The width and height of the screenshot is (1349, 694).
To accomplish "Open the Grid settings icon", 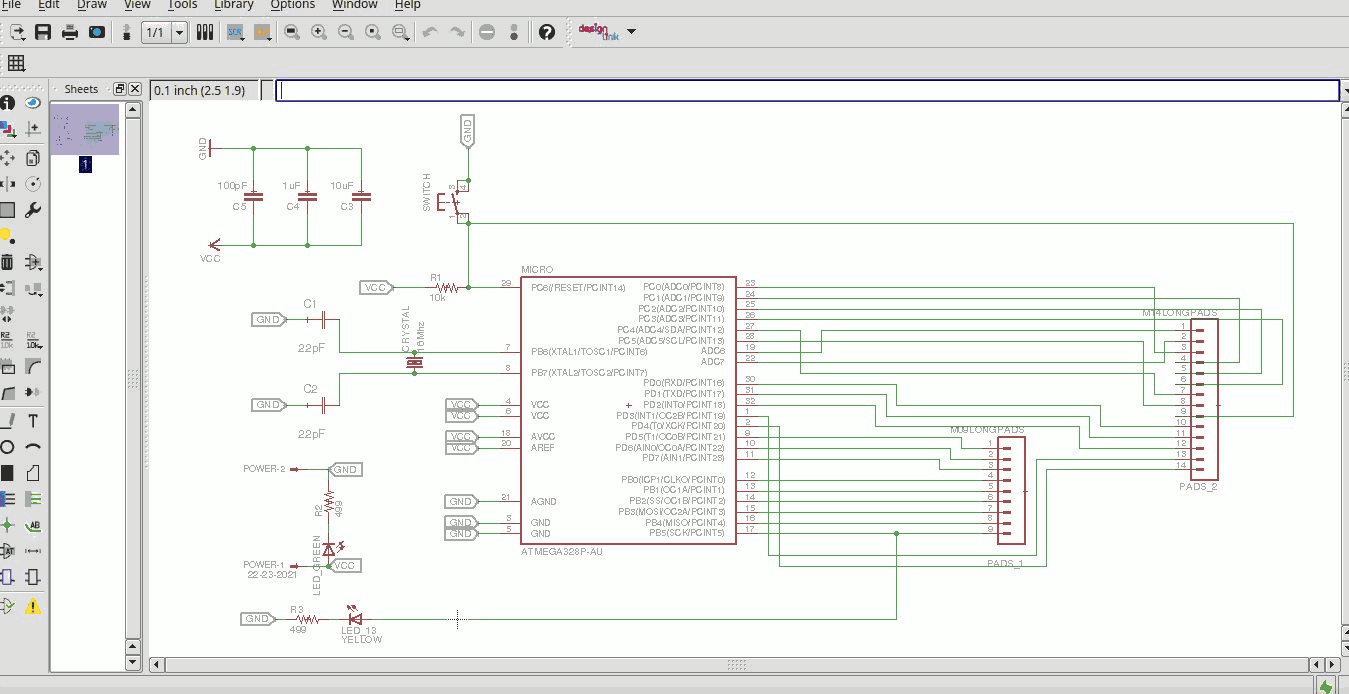I will pyautogui.click(x=15, y=64).
